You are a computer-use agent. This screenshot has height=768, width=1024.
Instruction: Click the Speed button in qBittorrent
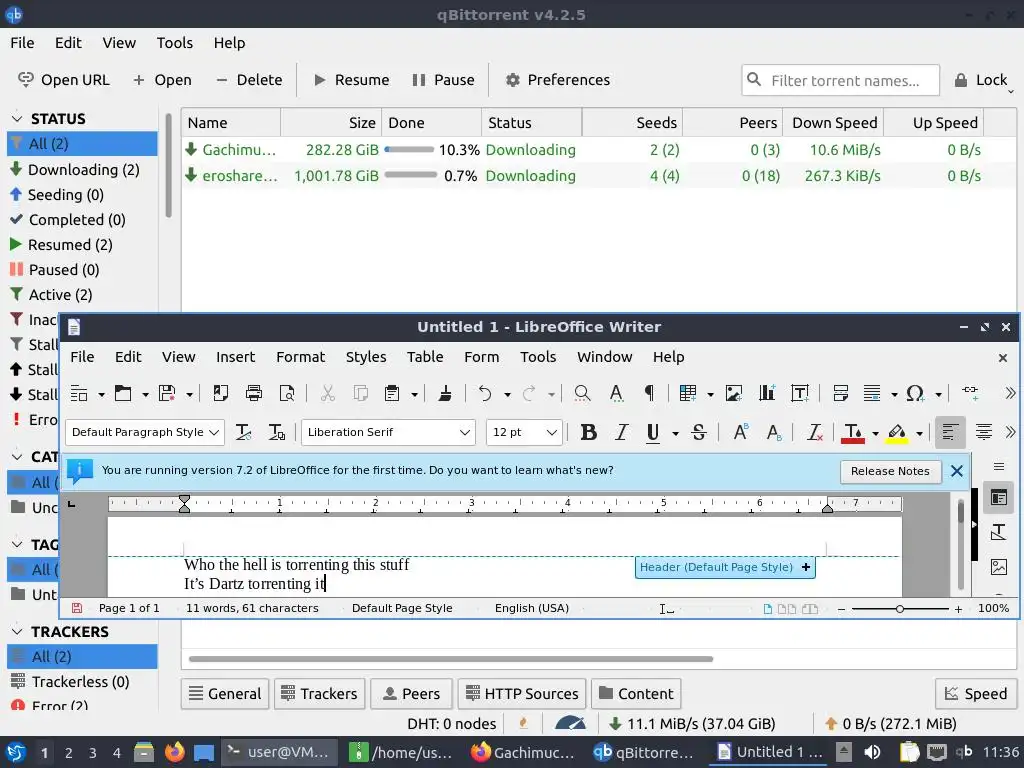(x=976, y=694)
